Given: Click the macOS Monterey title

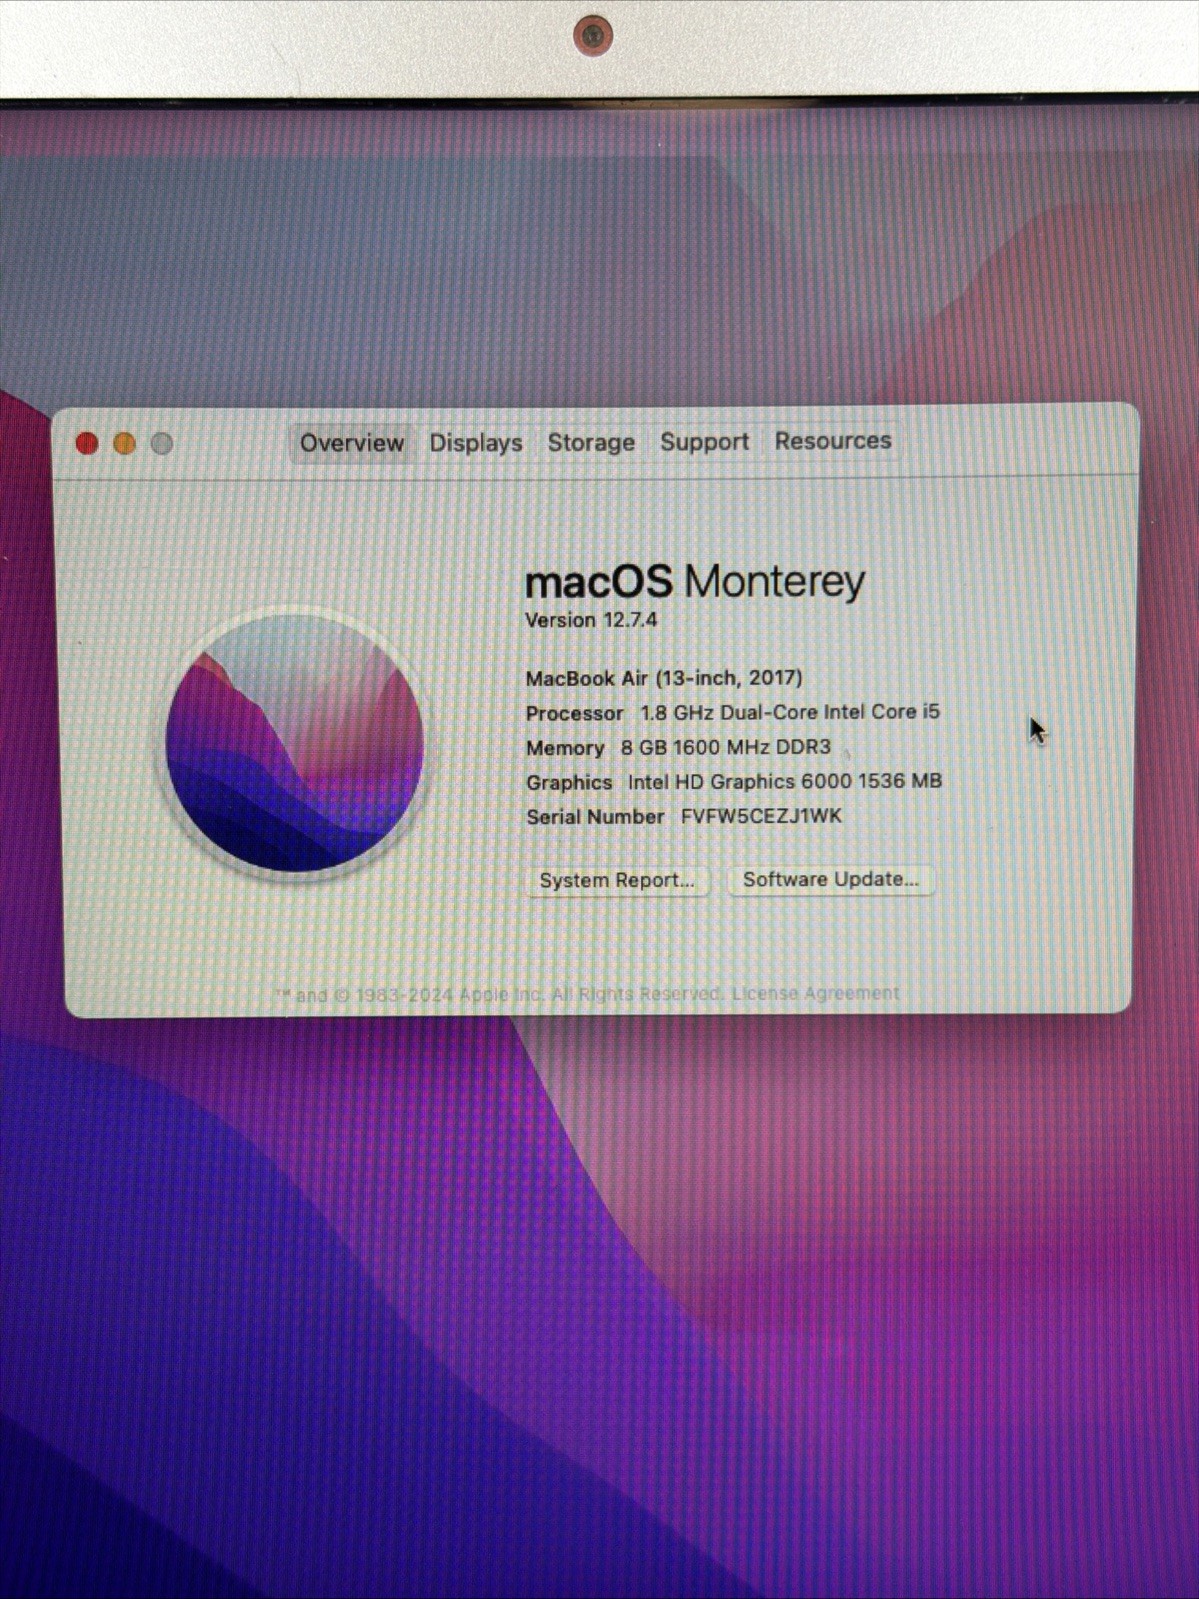Looking at the screenshot, I should point(695,581).
